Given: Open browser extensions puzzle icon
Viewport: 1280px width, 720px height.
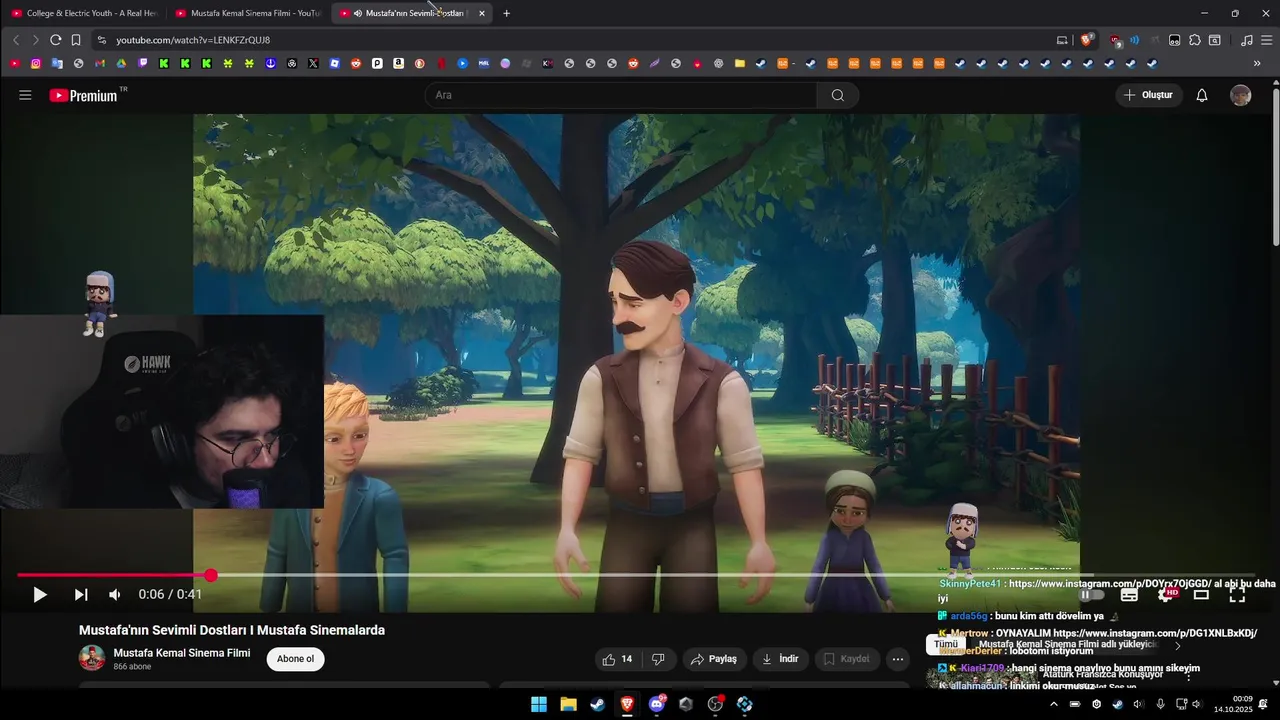Looking at the screenshot, I should click(x=1195, y=40).
